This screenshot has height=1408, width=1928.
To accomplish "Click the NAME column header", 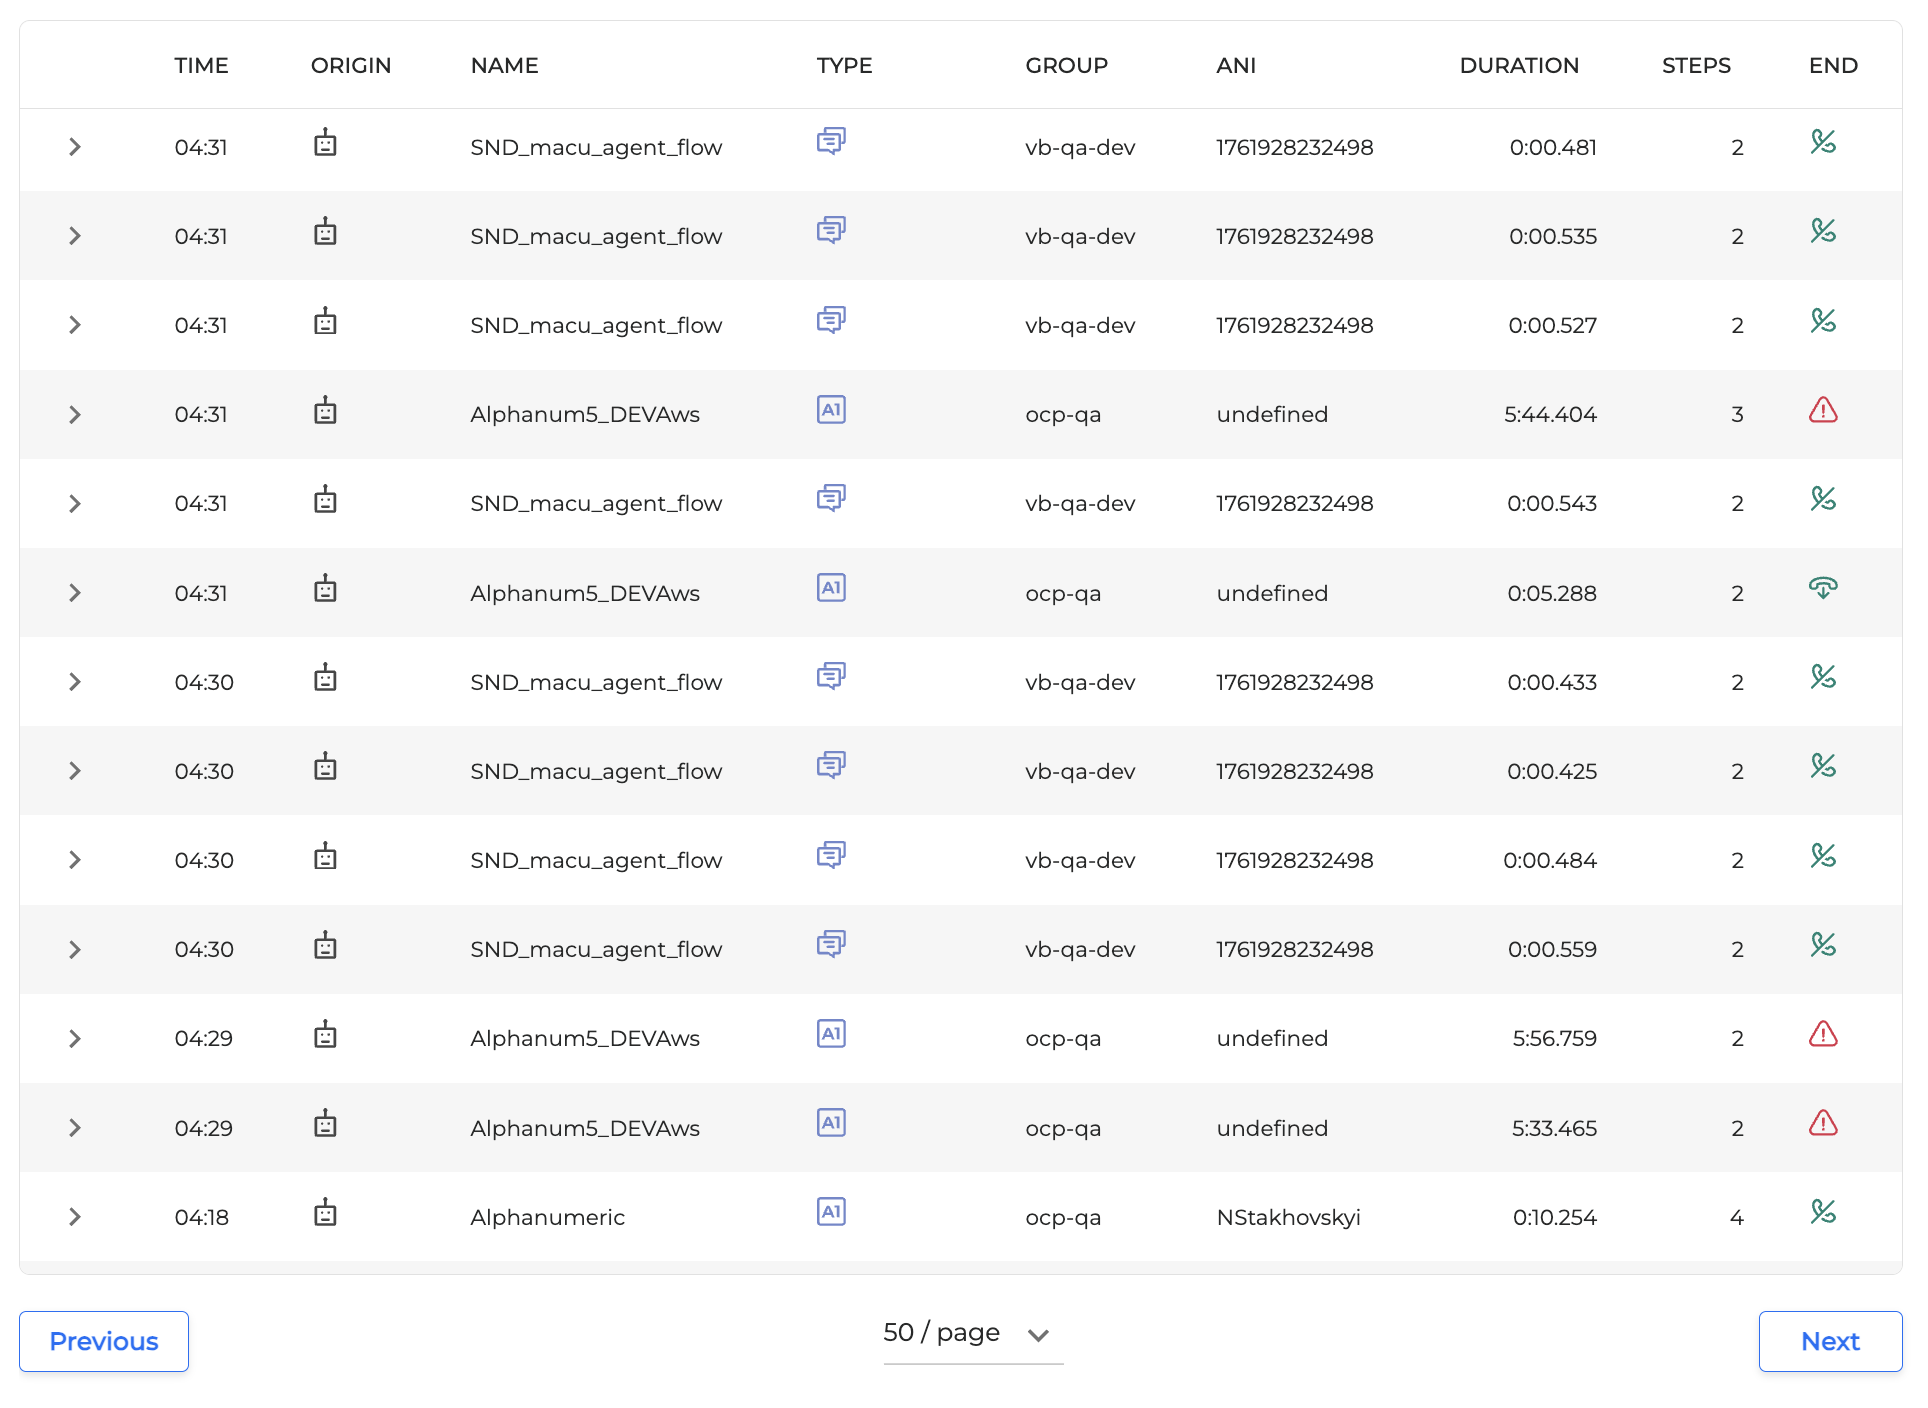I will 504,66.
